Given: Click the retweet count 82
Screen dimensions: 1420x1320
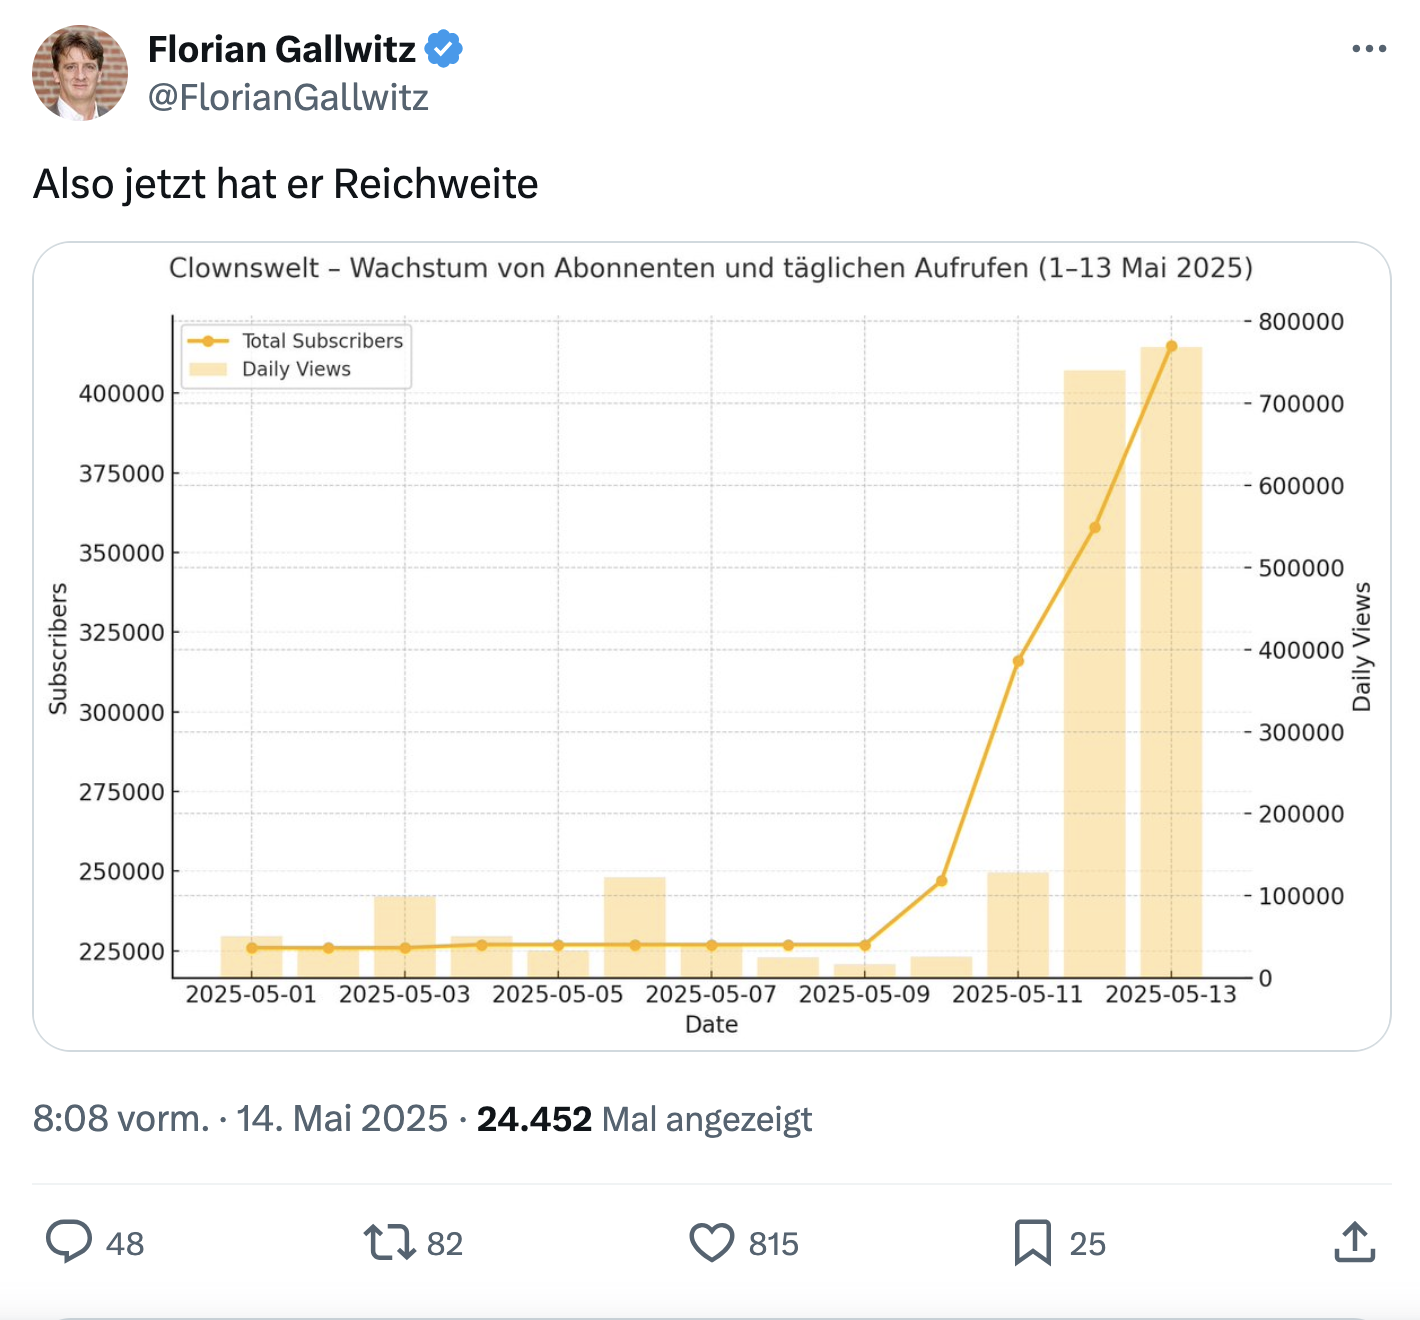Looking at the screenshot, I should (x=445, y=1244).
